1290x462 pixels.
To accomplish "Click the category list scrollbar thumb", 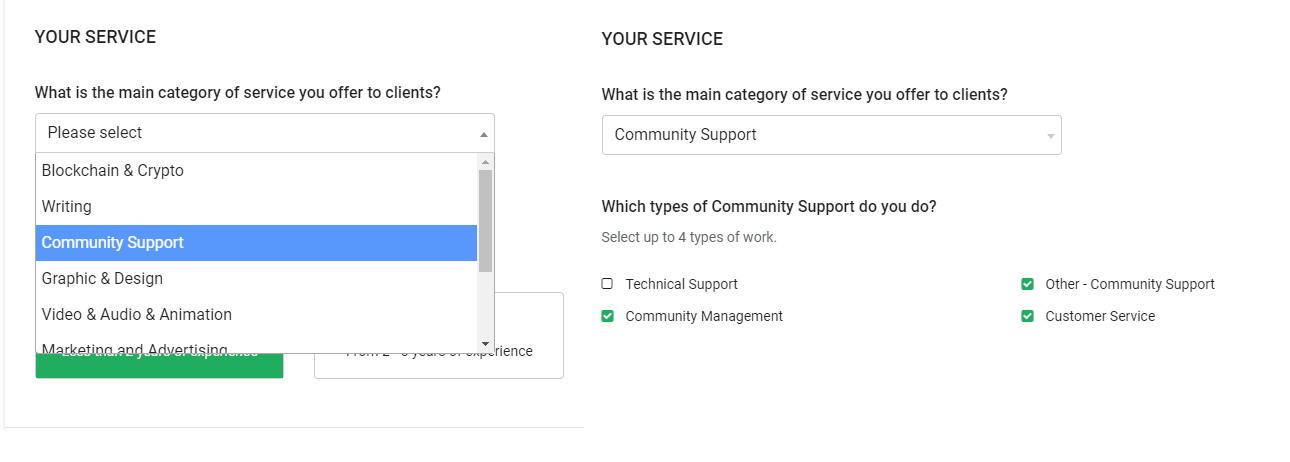I will tap(485, 220).
